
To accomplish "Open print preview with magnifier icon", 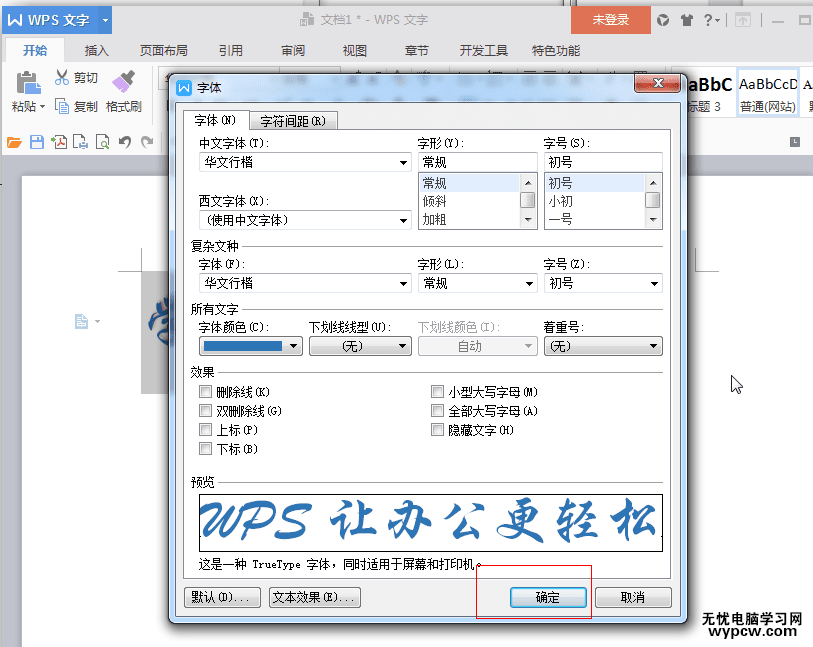I will tap(103, 142).
